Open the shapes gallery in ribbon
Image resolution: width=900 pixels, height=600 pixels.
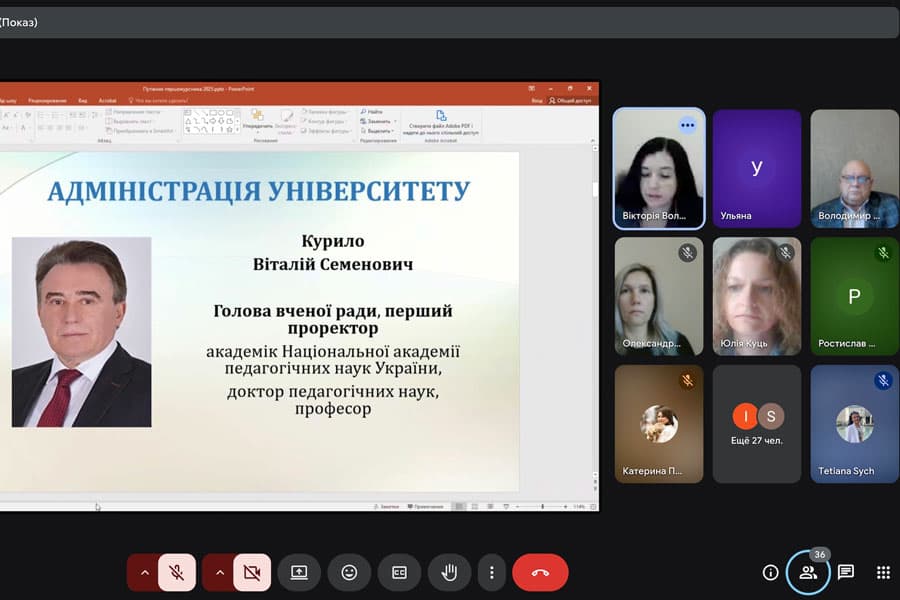[x=210, y=121]
